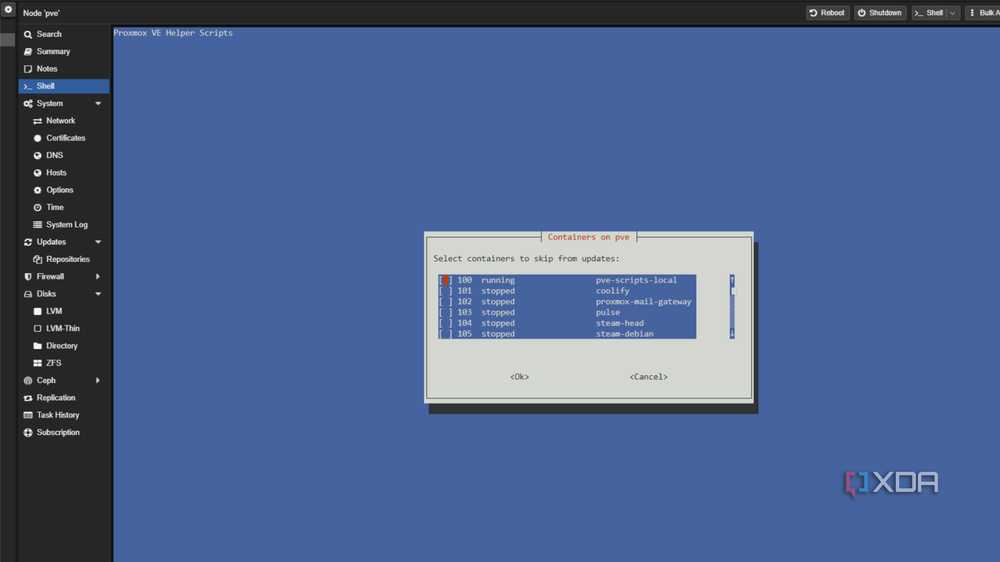Click the LVM-Thin outline square icon
Viewport: 1000px width, 562px height.
point(38,329)
